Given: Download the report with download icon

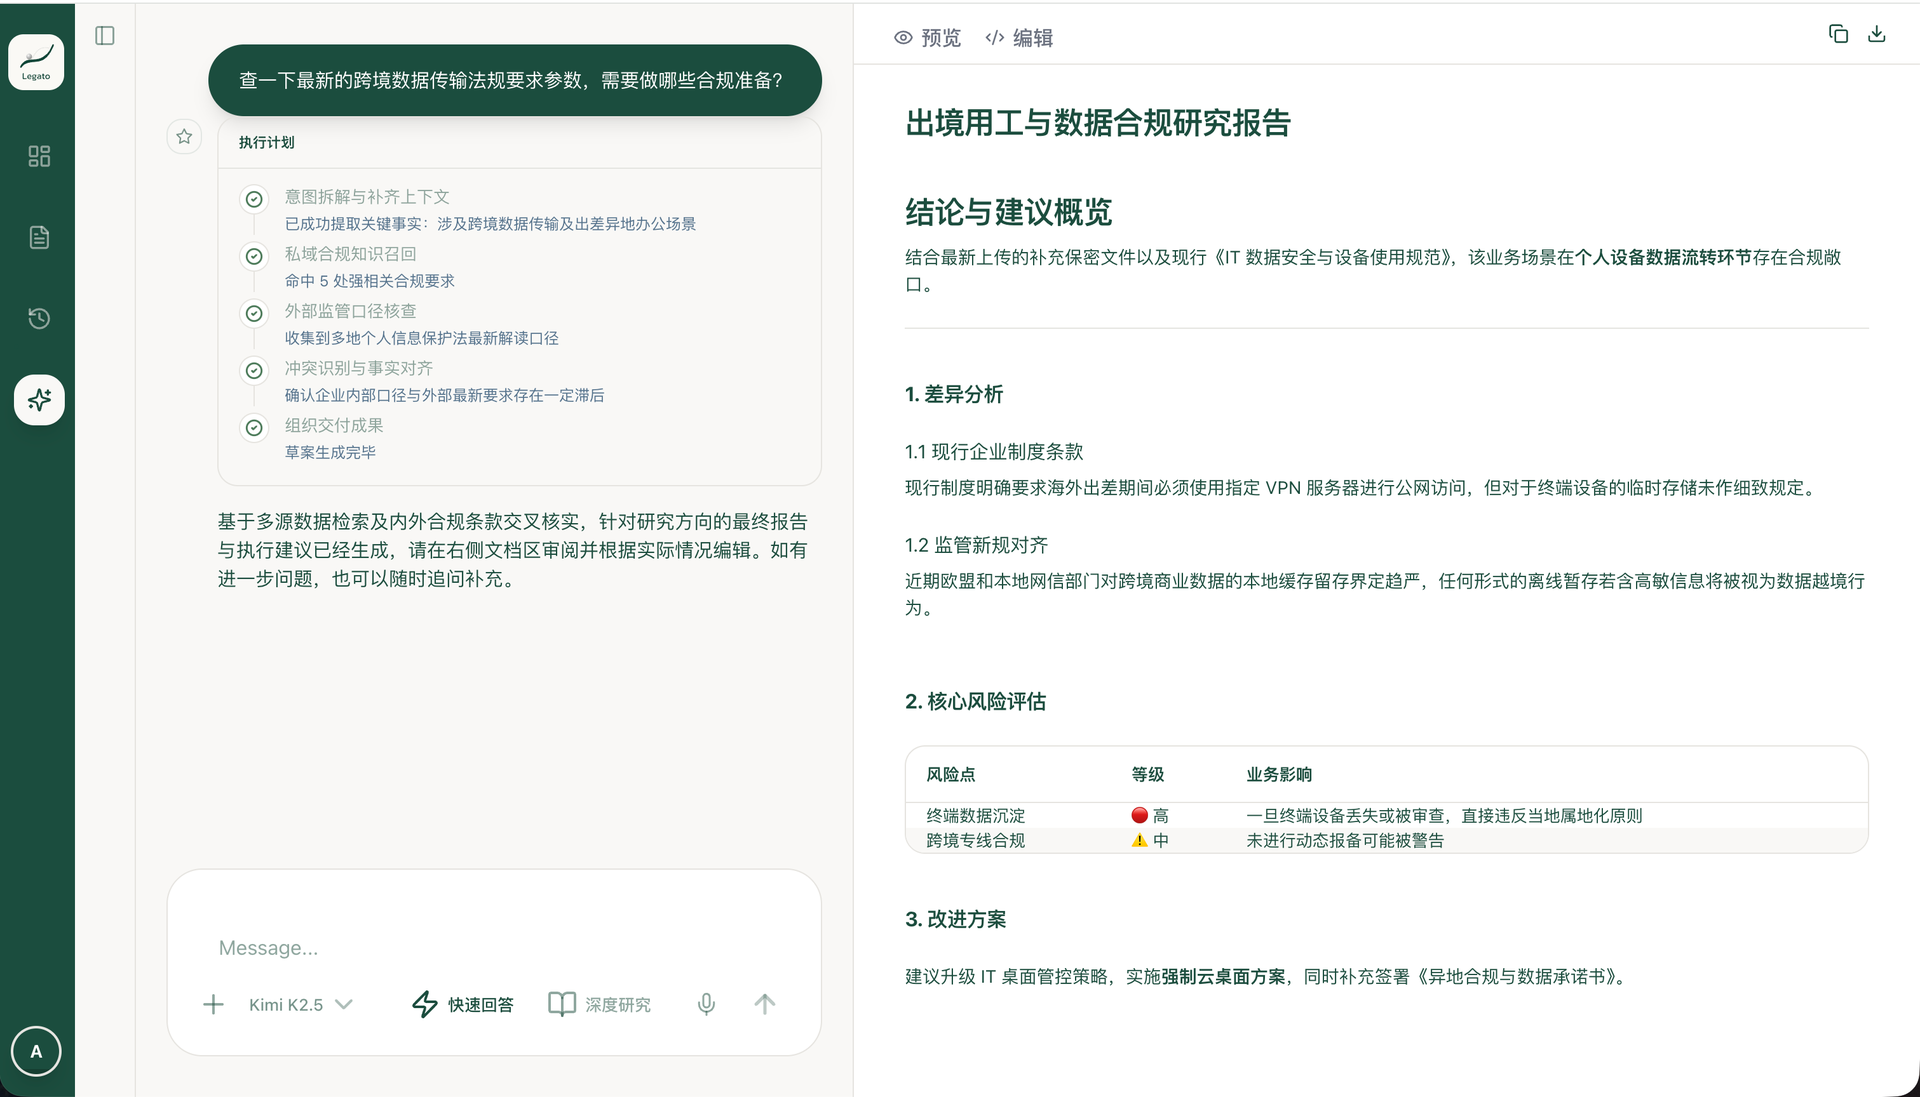Looking at the screenshot, I should click(1877, 34).
